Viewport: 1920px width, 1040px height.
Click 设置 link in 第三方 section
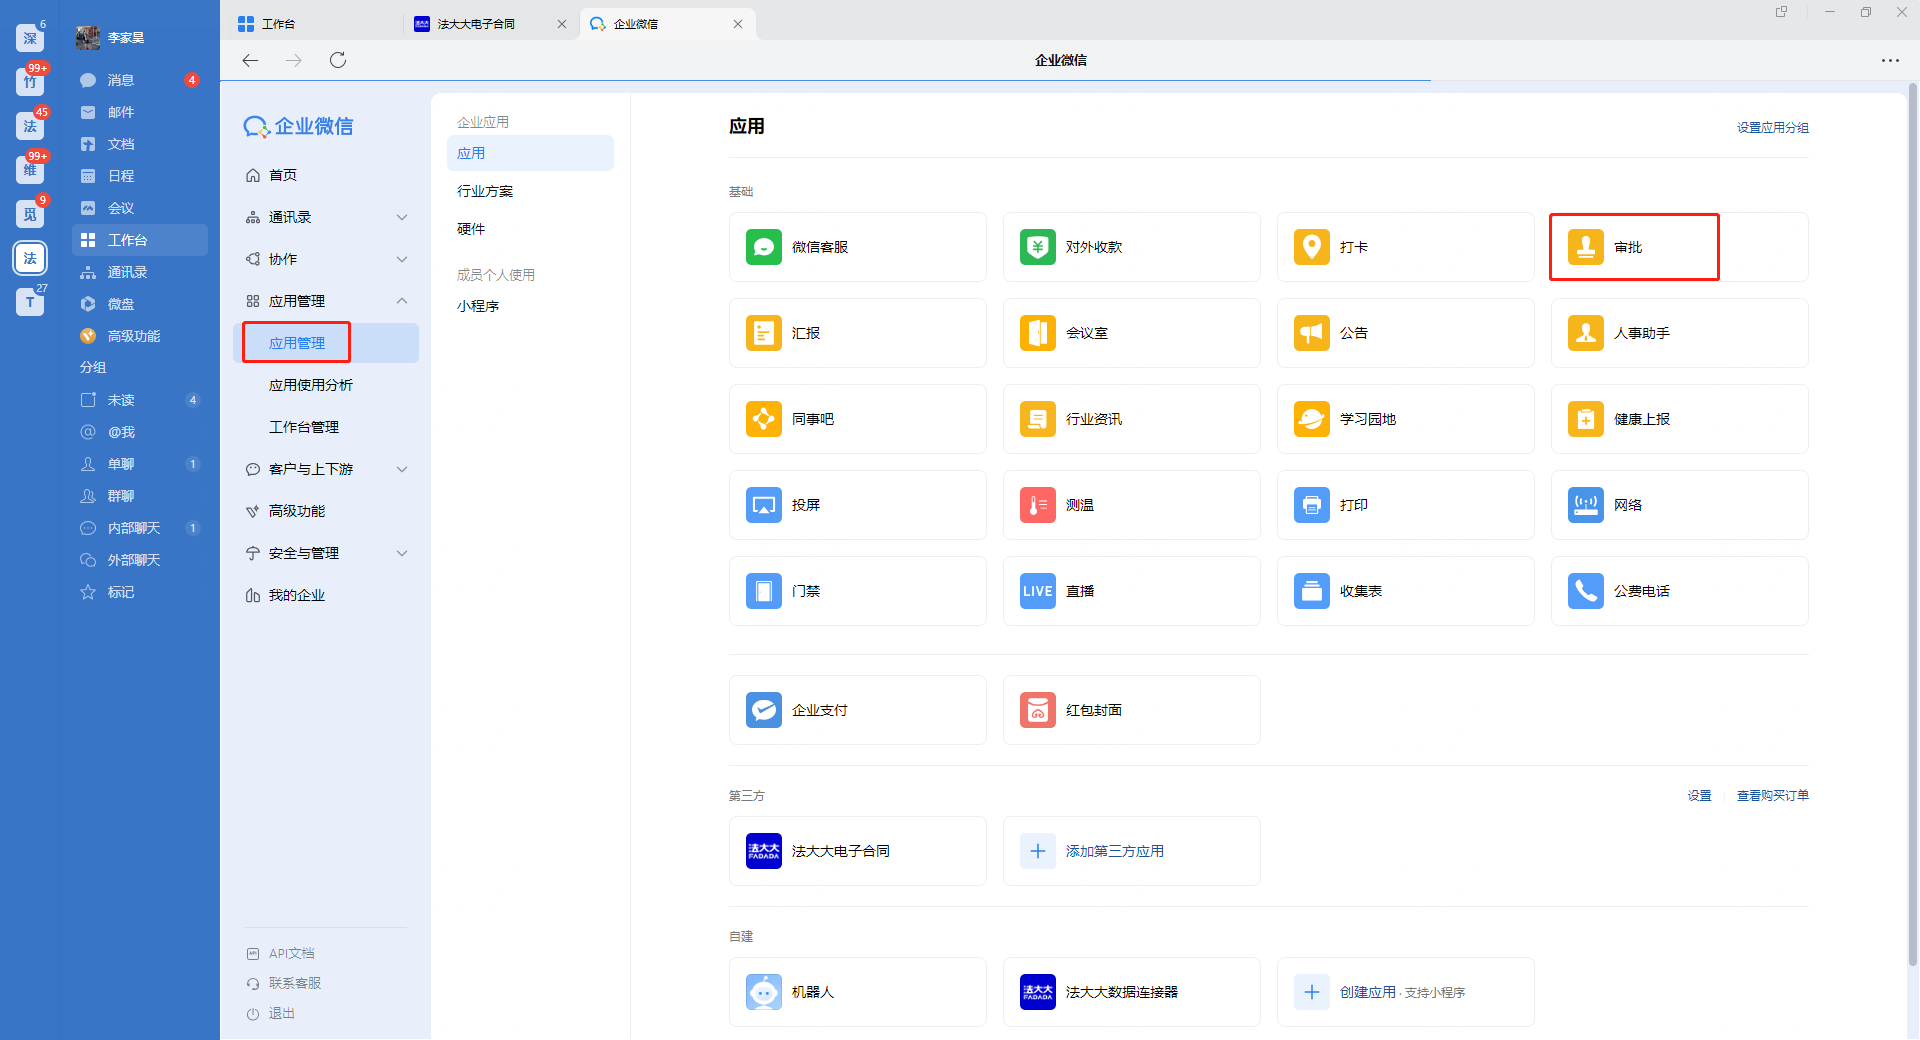tap(1699, 796)
